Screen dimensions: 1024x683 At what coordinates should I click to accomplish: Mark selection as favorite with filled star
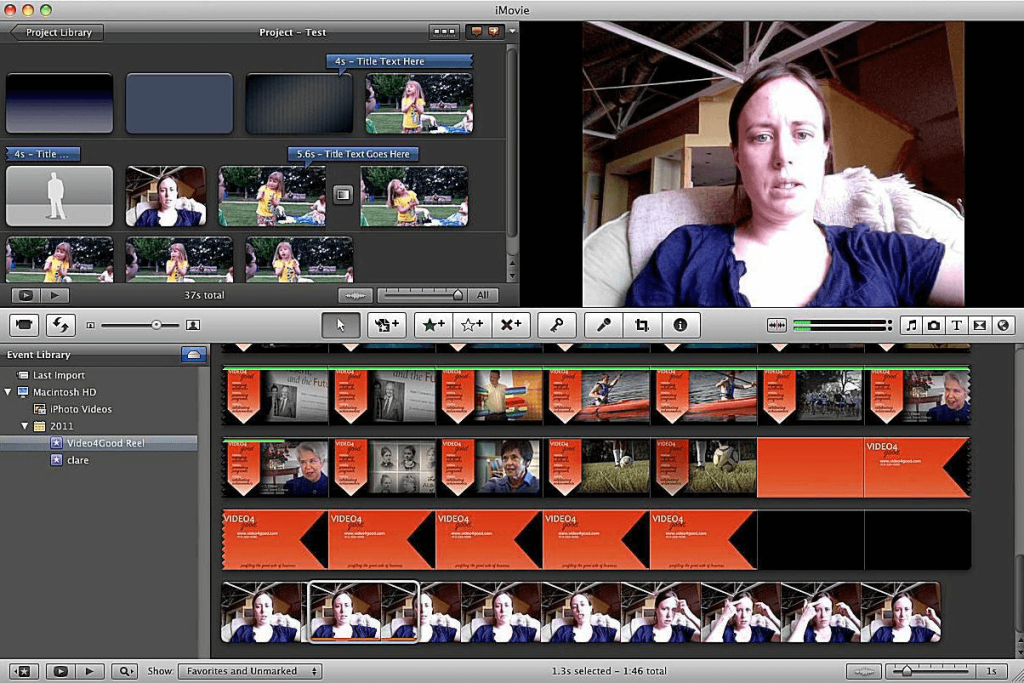pos(434,325)
